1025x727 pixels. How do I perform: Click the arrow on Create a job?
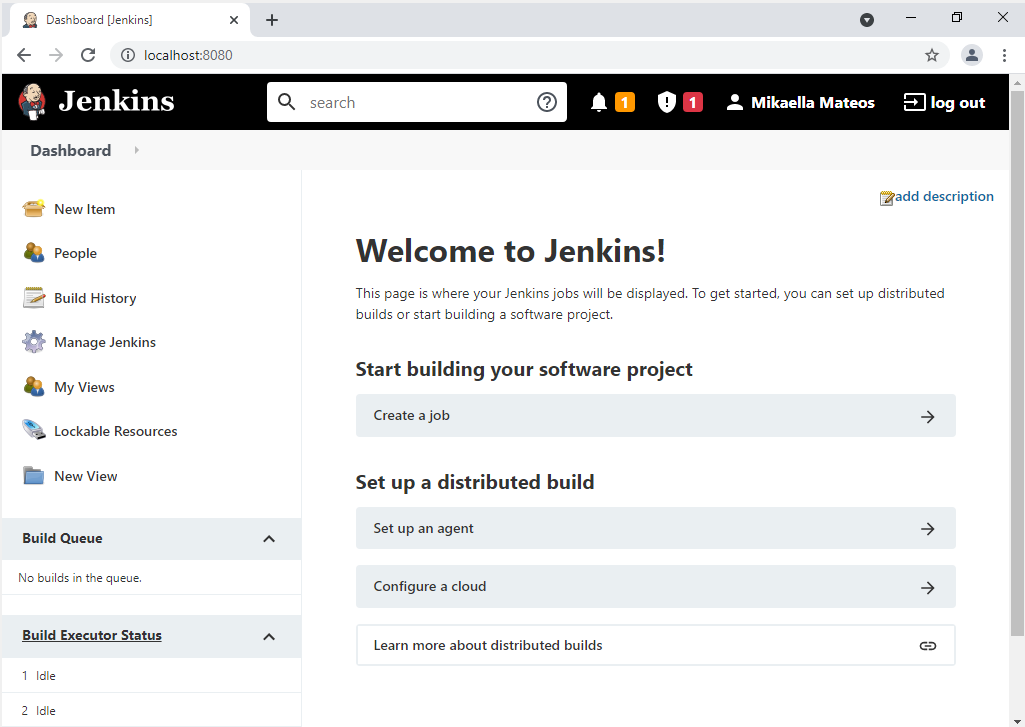pyautogui.click(x=927, y=416)
